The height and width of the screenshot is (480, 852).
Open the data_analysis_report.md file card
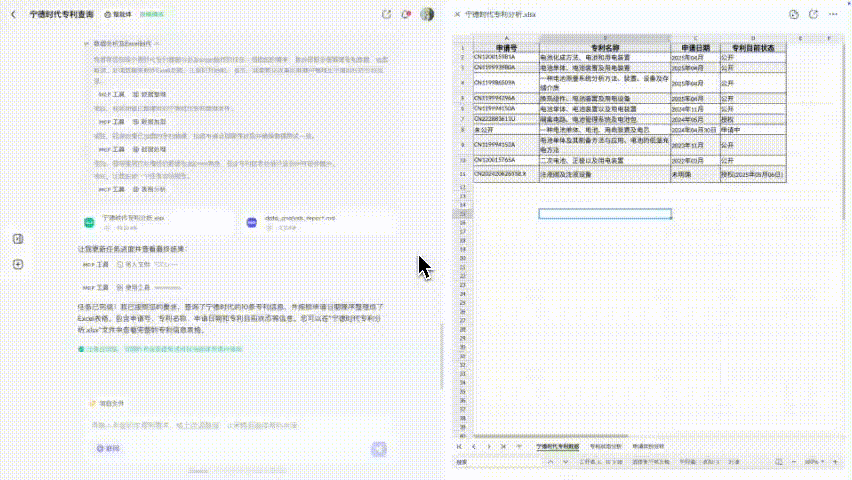click(318, 222)
